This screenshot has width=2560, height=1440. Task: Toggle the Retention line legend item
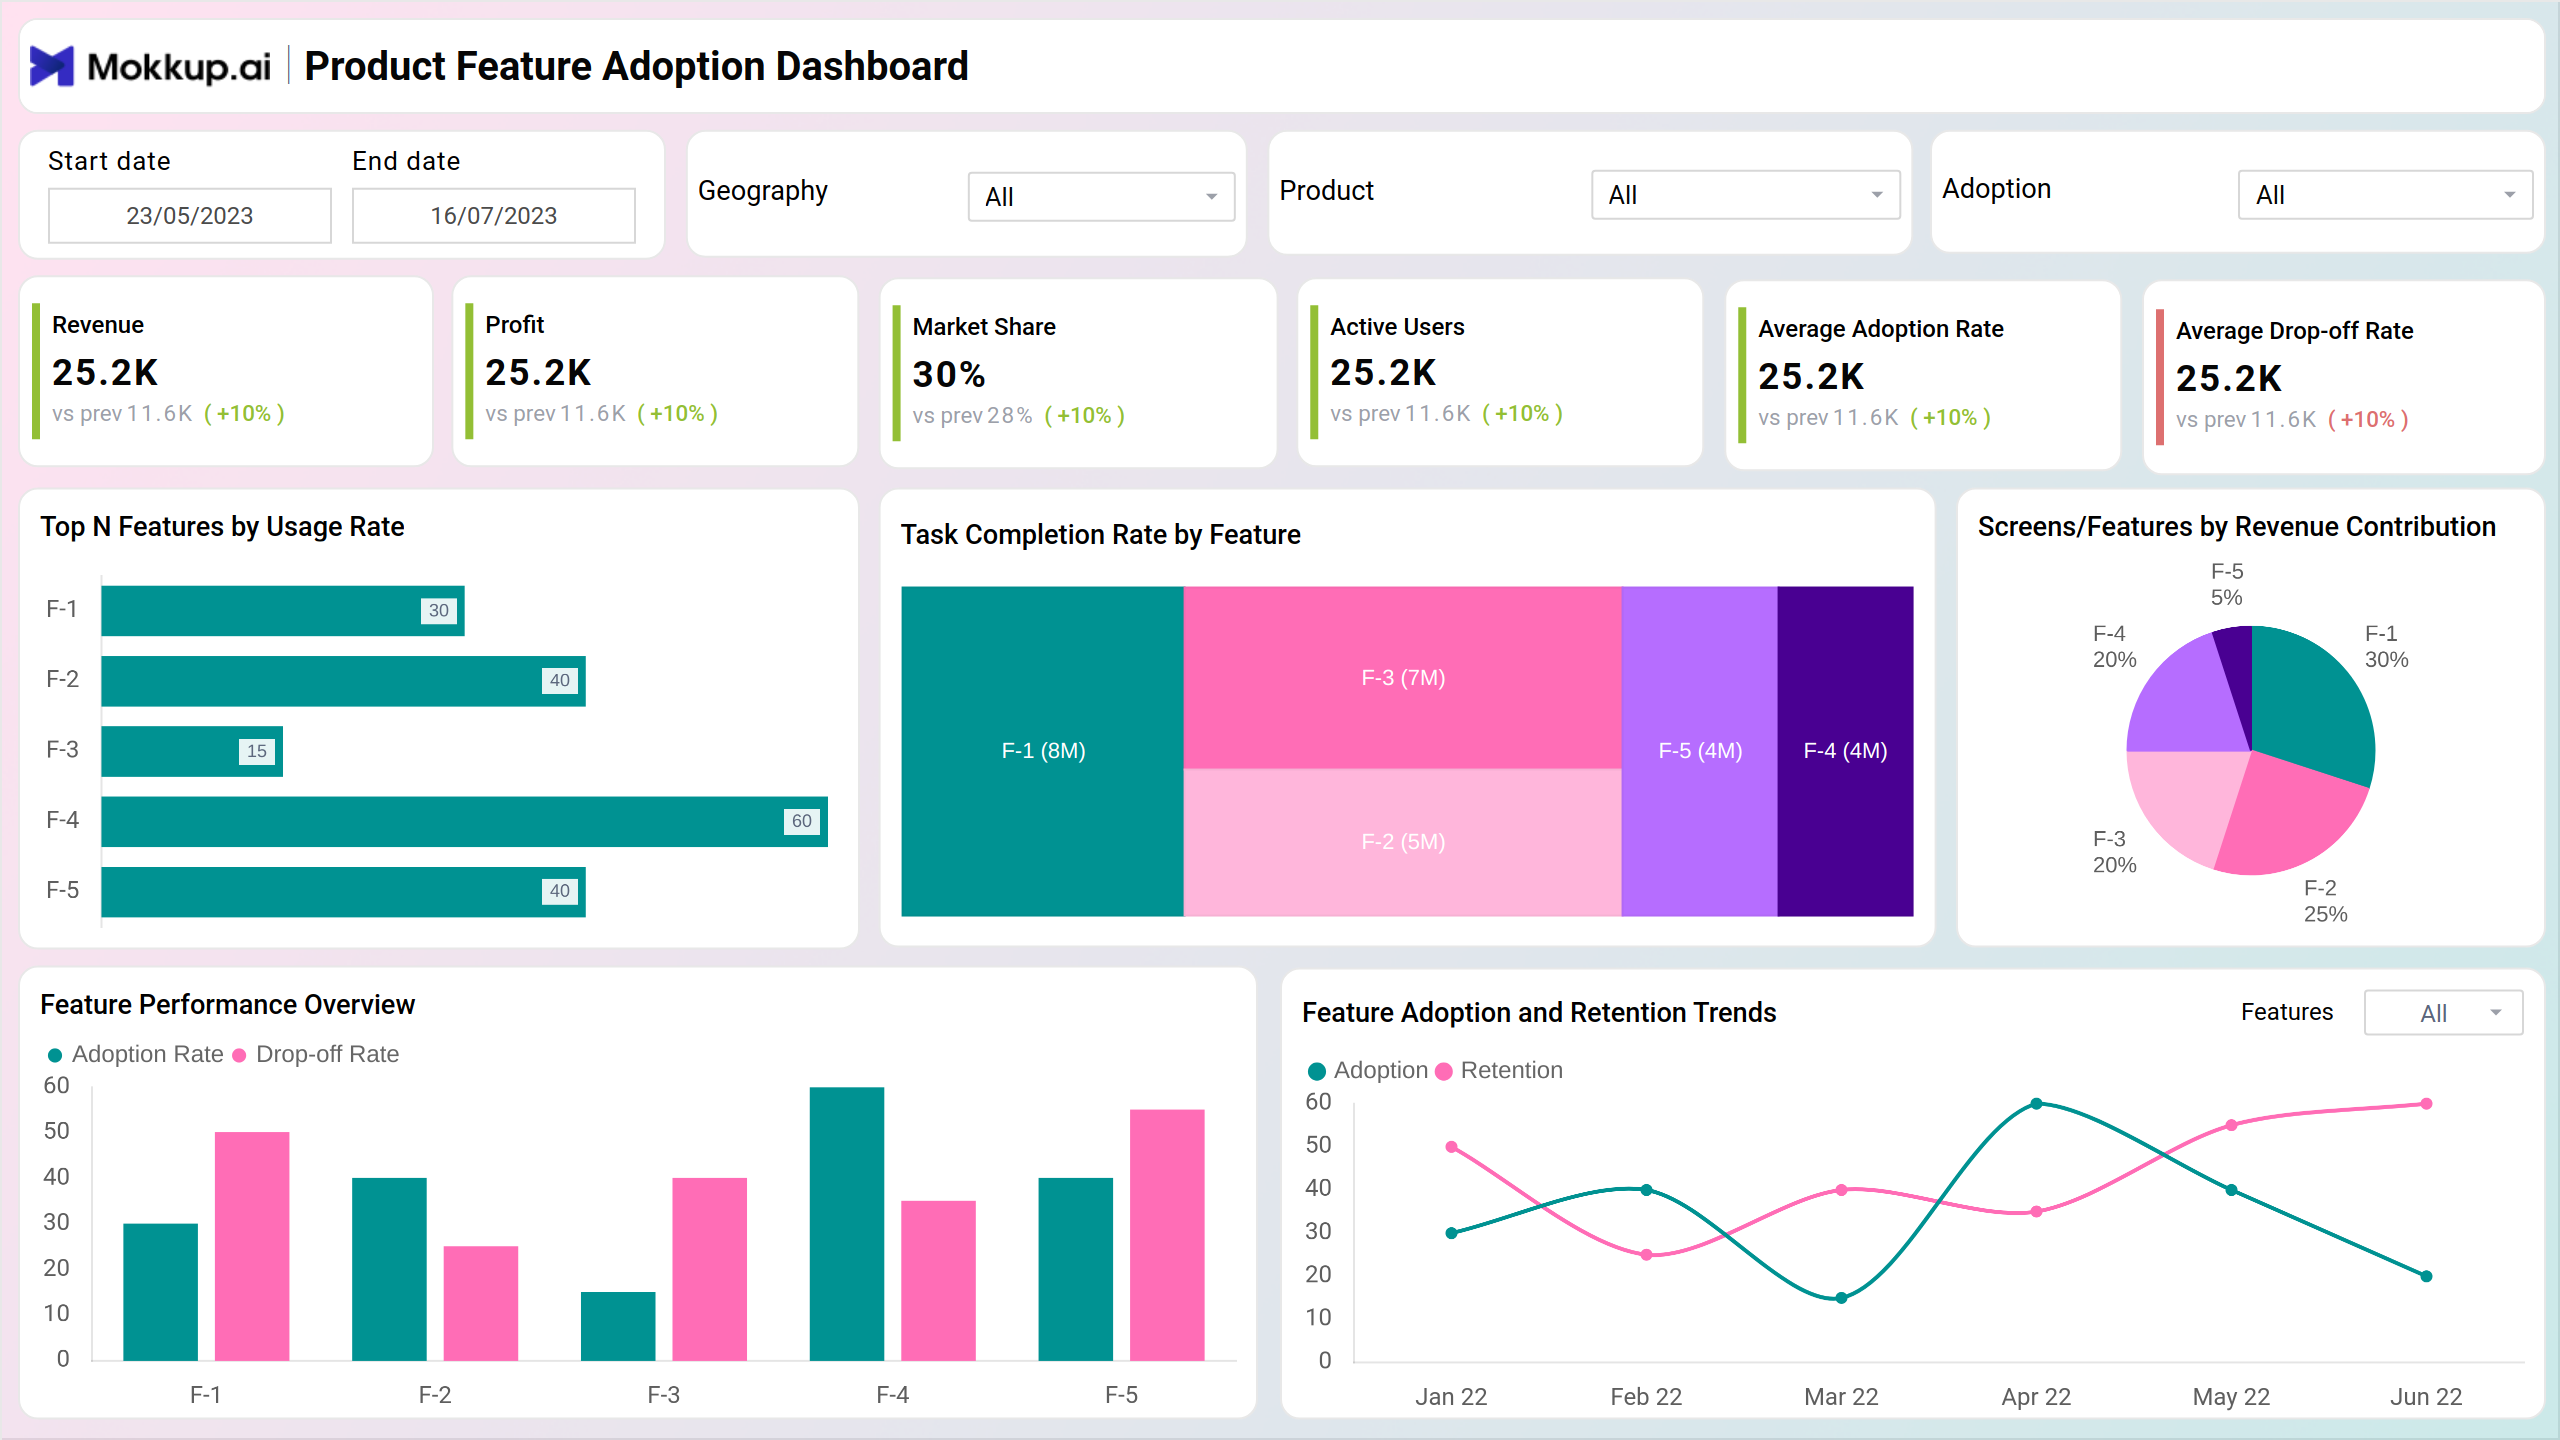tap(1499, 1070)
